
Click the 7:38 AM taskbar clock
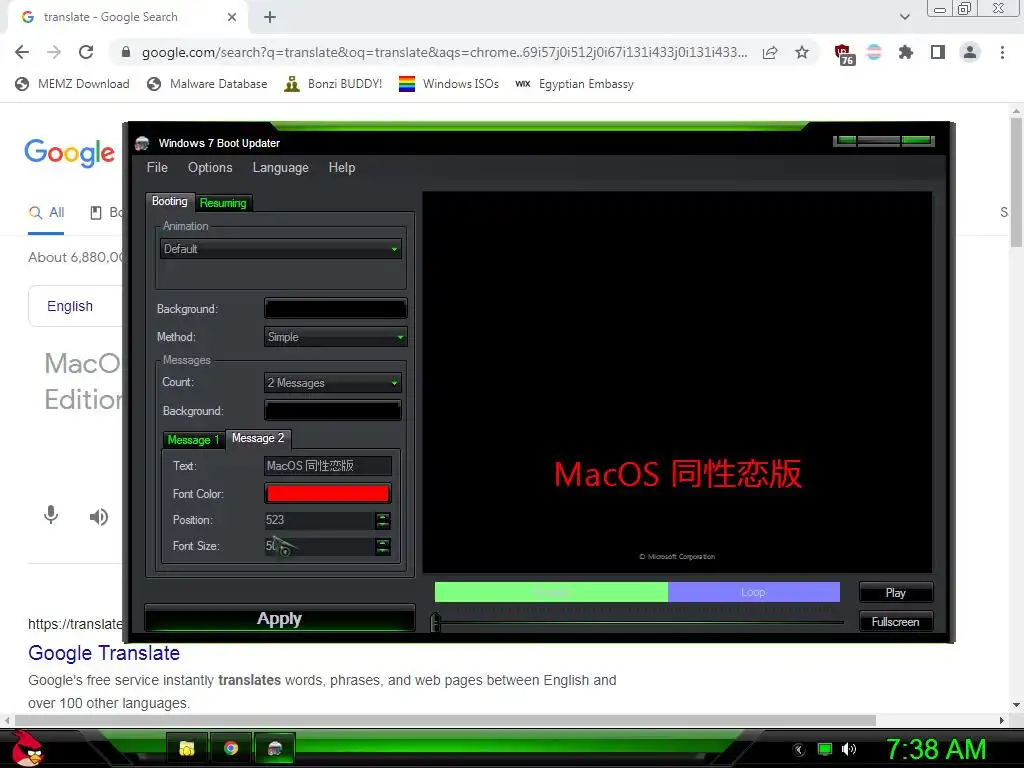(936, 749)
